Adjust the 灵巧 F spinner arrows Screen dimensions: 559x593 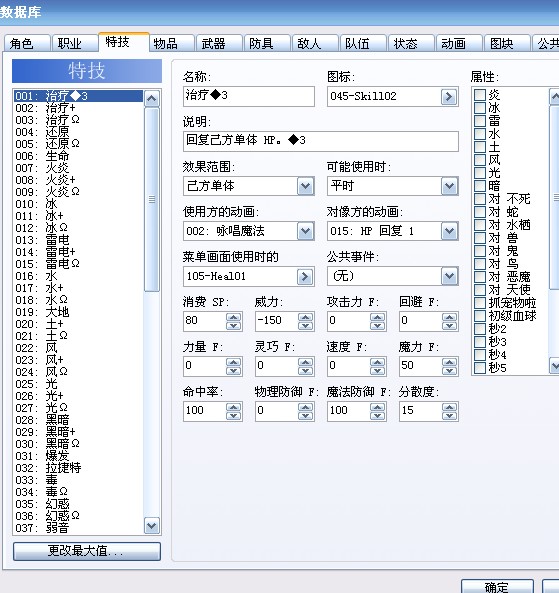pyautogui.click(x=306, y=366)
